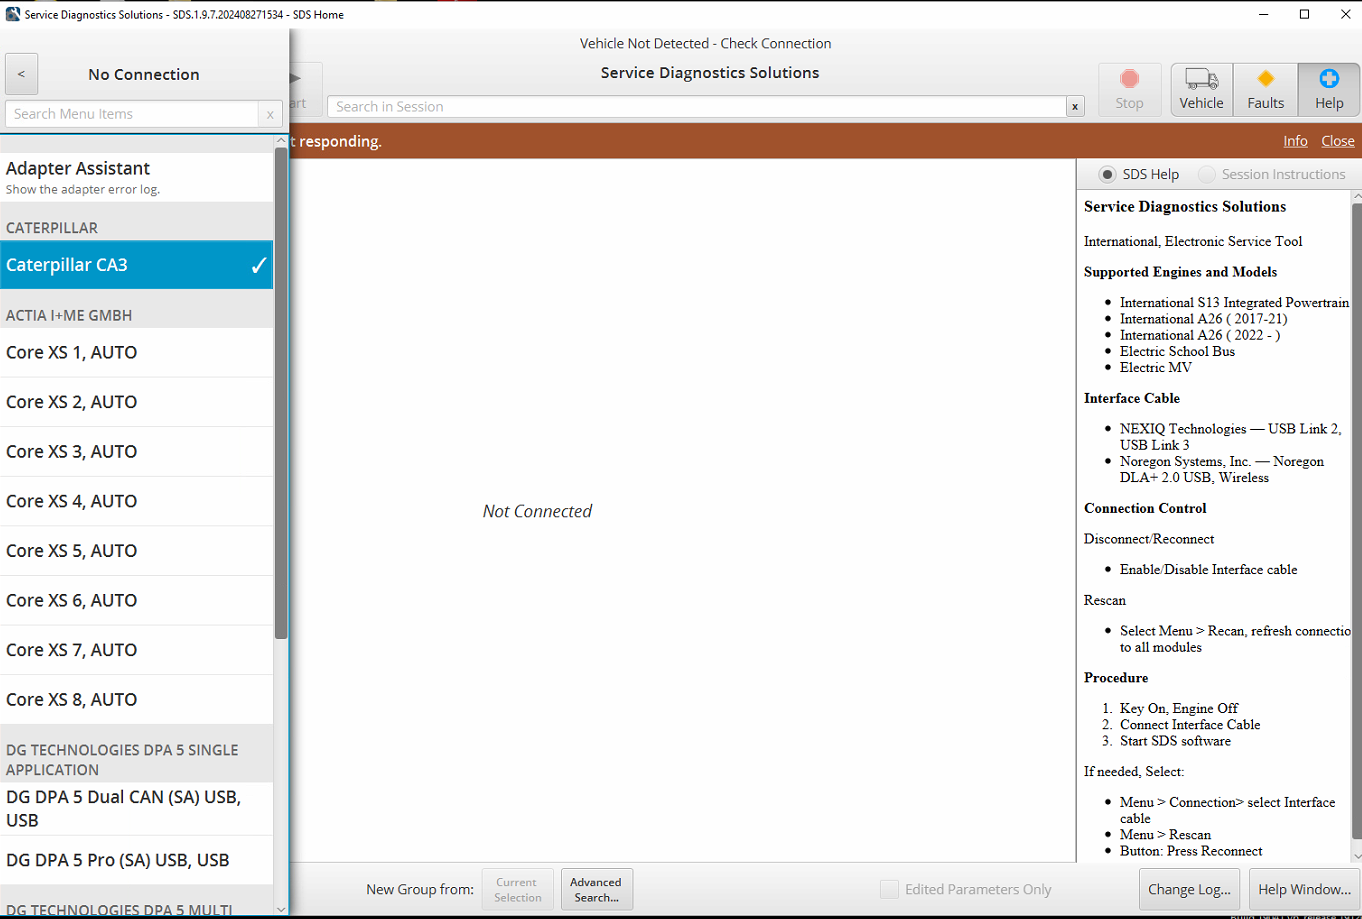Click 'Supported Engines and Models' heading
Viewport: 1362px width, 919px height.
[x=1180, y=272]
